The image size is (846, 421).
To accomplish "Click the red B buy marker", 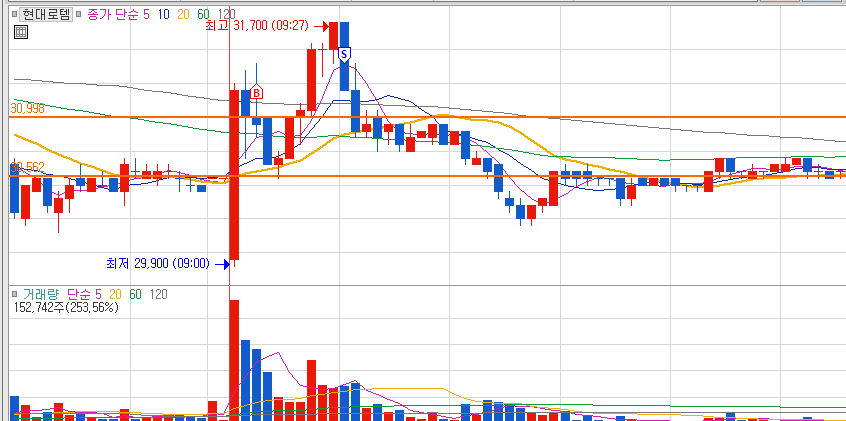I will pos(257,92).
